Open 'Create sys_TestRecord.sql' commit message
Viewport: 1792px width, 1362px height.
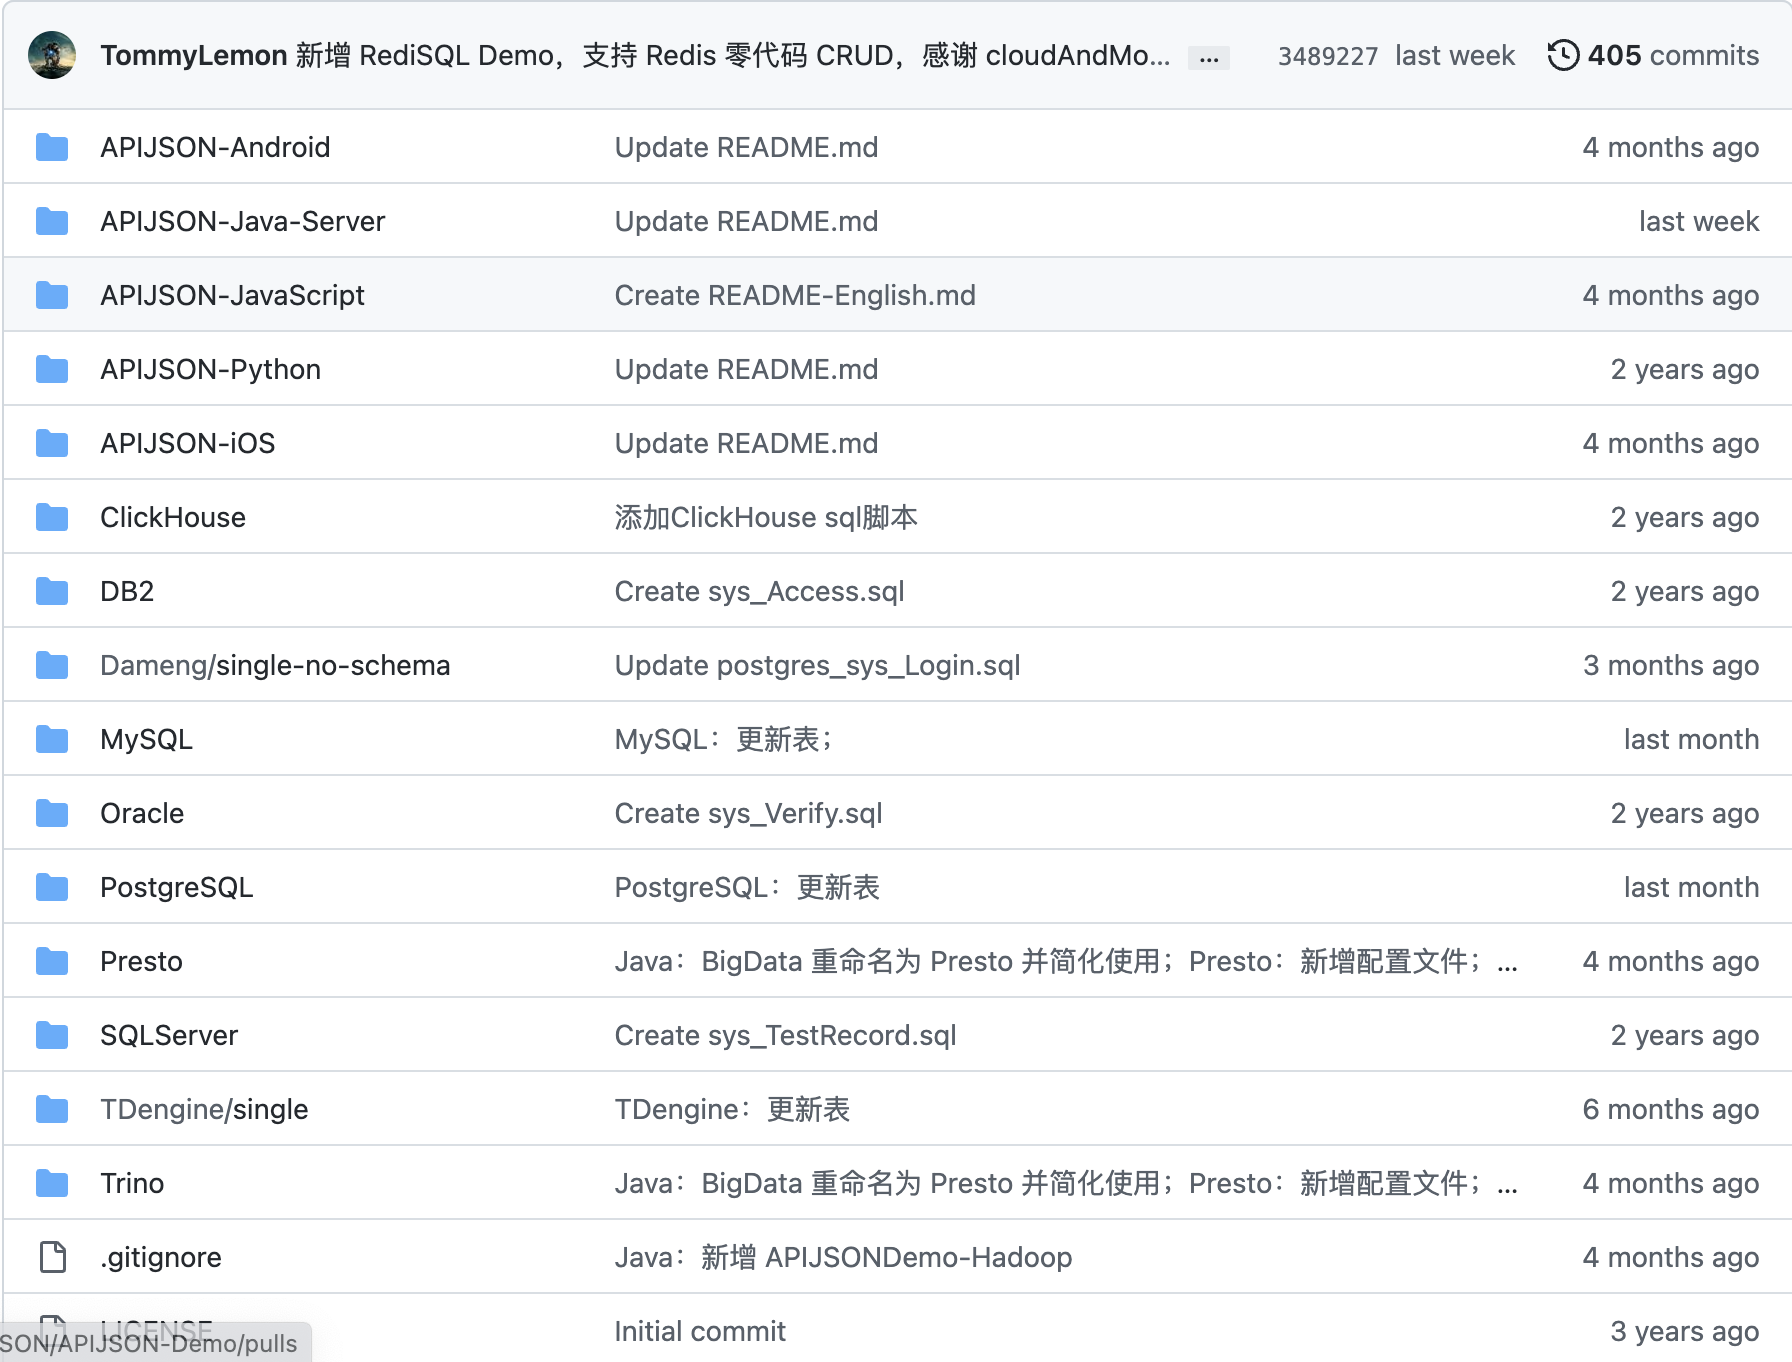(785, 1035)
